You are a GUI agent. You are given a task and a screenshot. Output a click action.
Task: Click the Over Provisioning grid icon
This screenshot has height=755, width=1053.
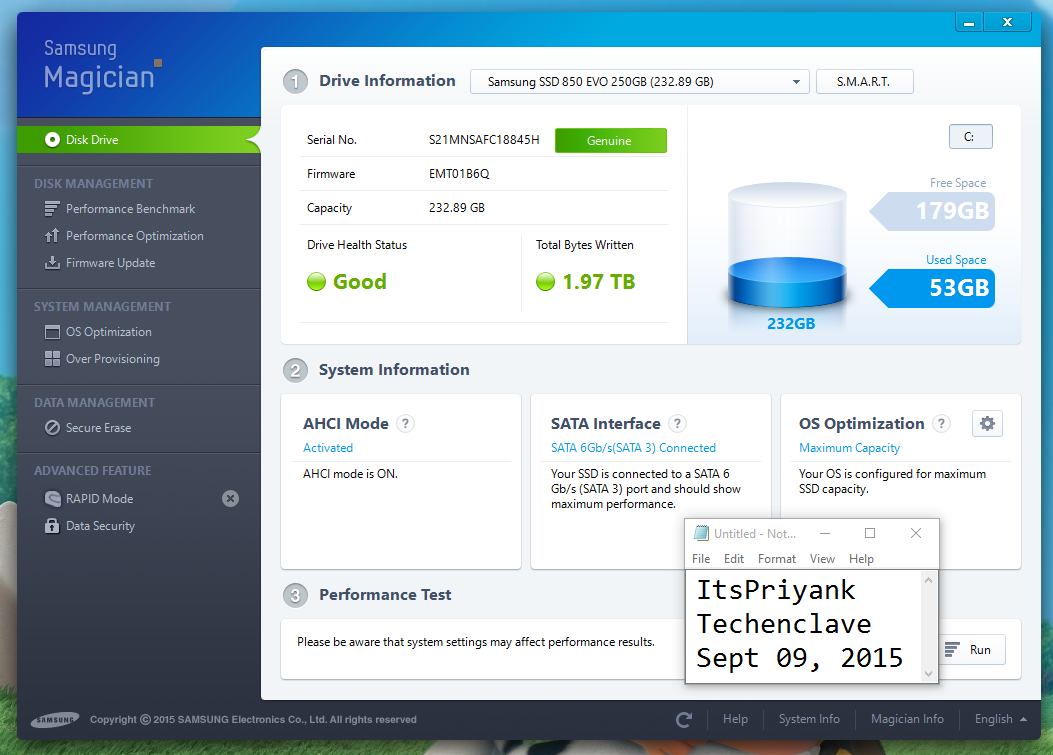(52, 359)
